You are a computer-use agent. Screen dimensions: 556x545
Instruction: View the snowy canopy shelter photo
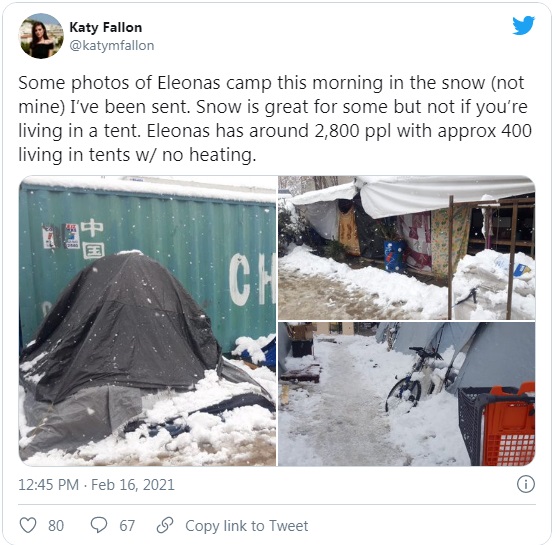(x=407, y=248)
